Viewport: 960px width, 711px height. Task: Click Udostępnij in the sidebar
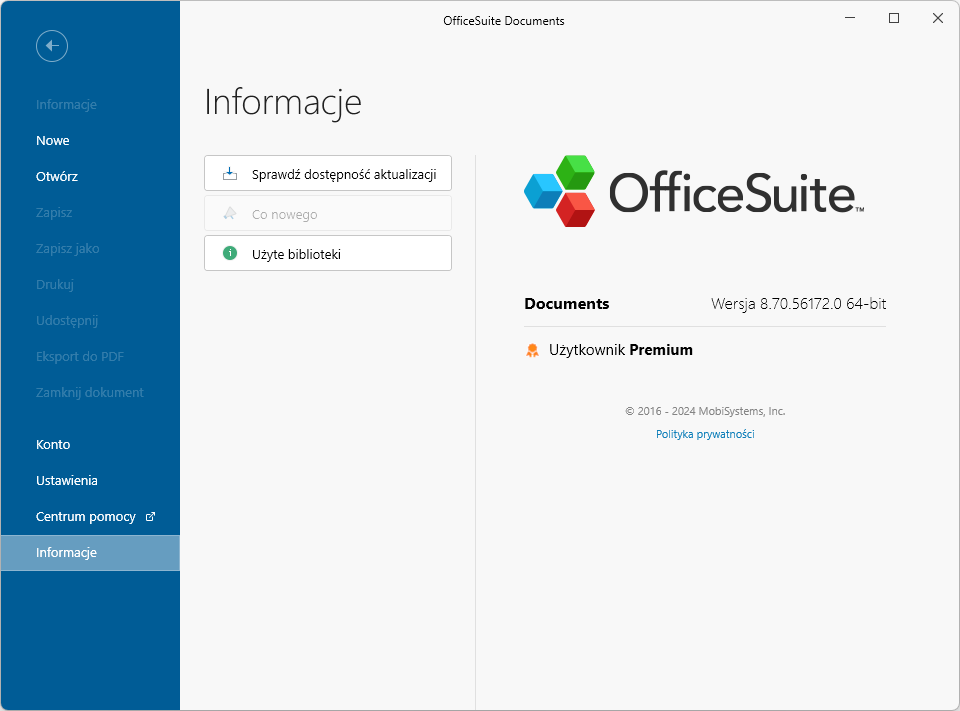[x=90, y=320]
